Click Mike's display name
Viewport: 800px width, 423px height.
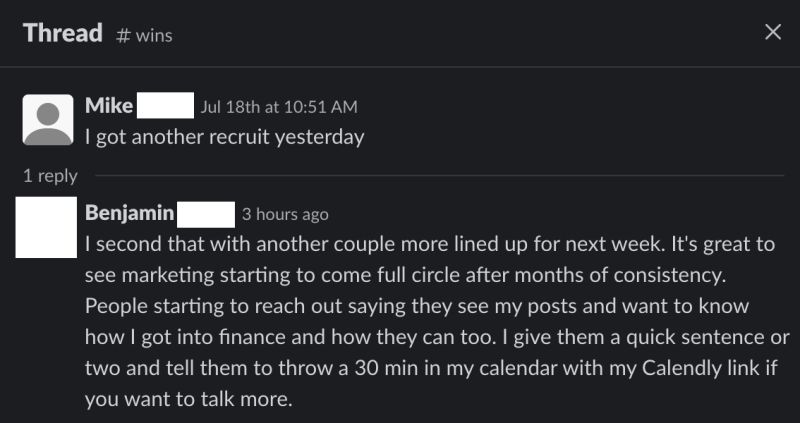109,106
